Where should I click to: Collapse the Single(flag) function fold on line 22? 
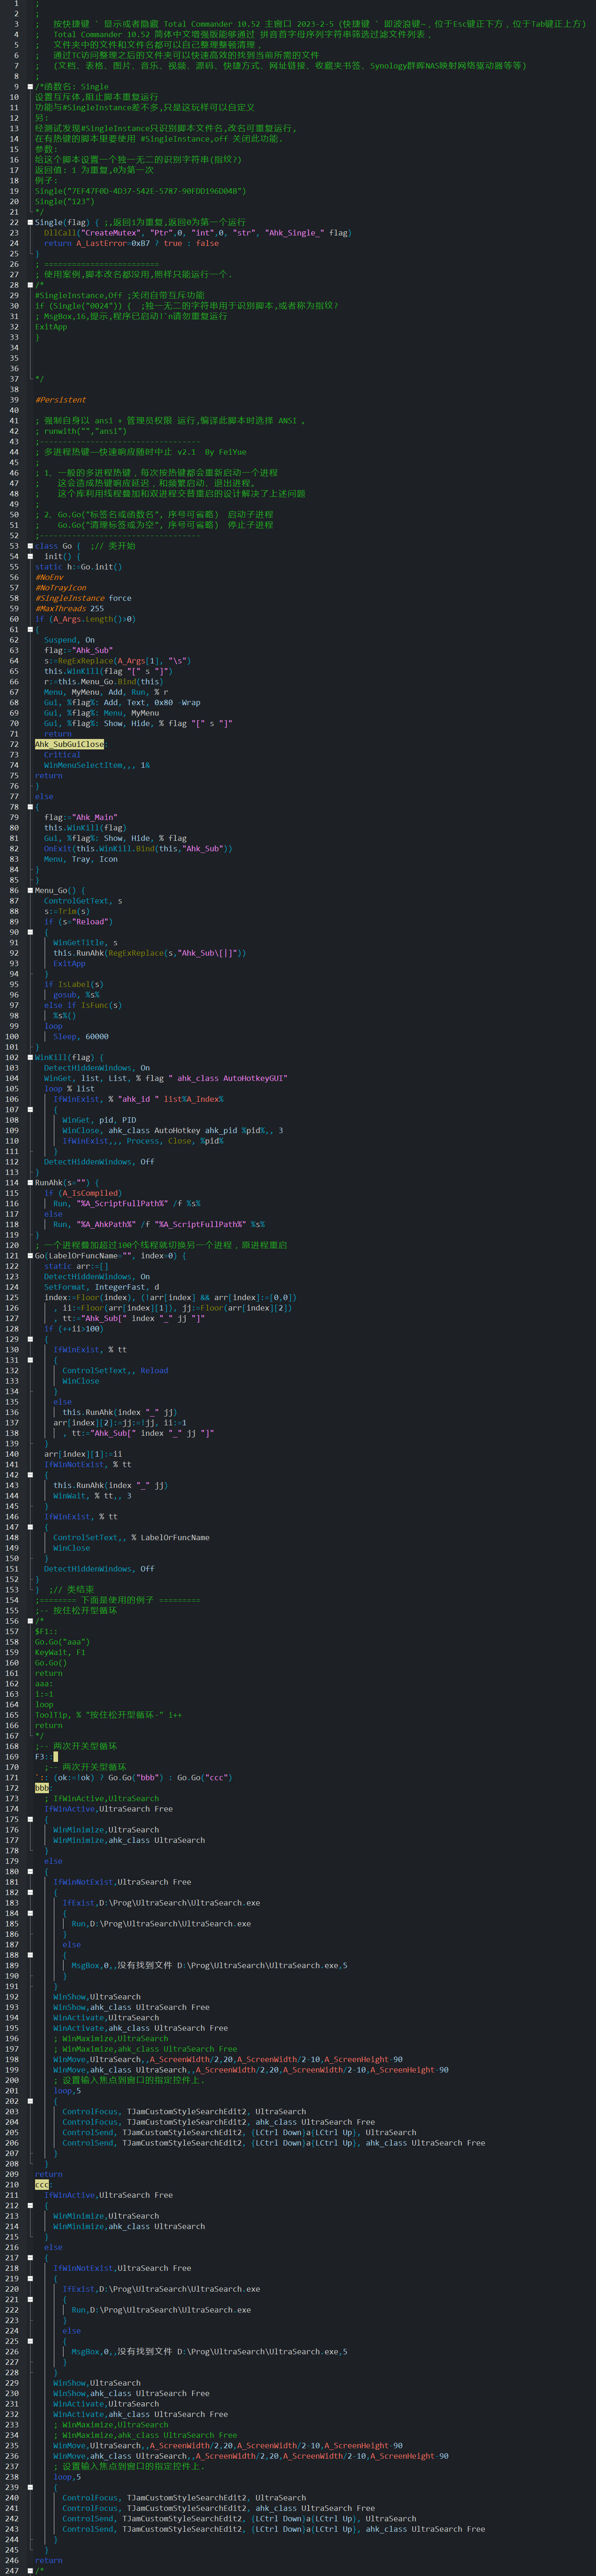(x=30, y=222)
